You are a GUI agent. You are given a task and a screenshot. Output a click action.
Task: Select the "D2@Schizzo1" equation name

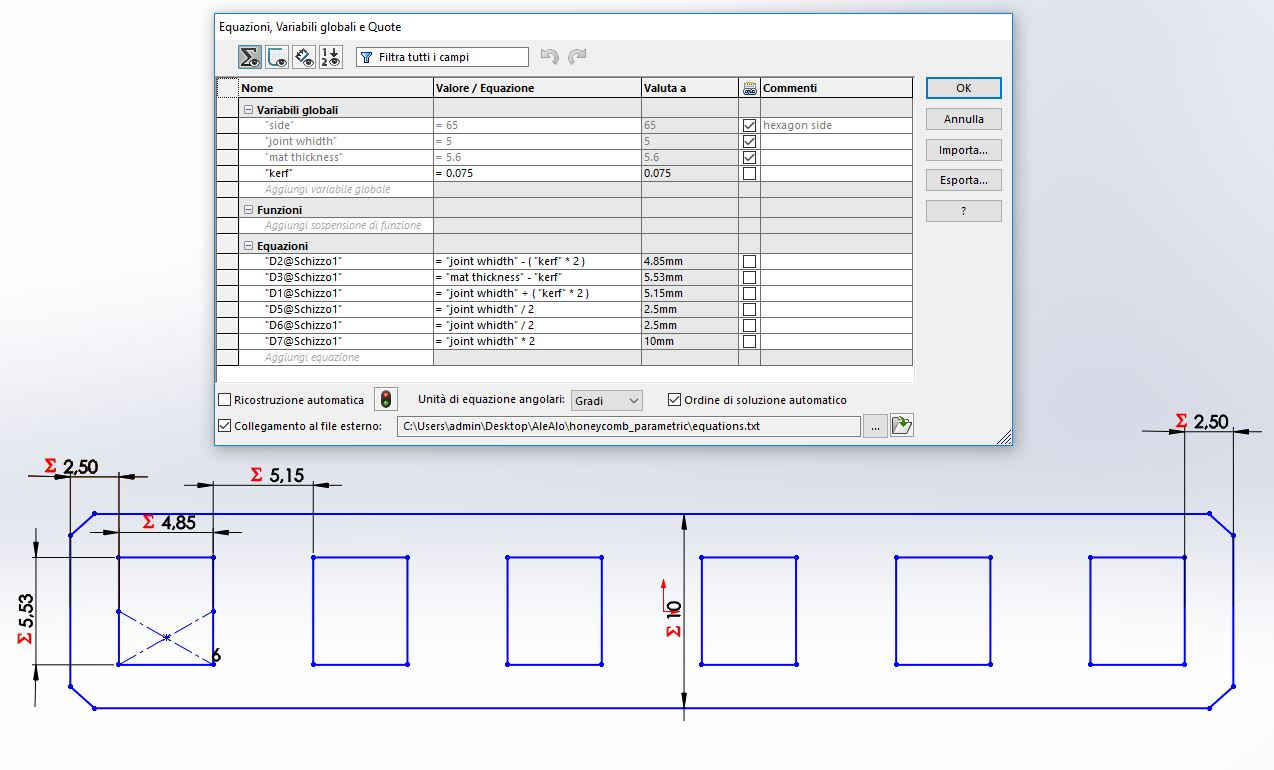[x=336, y=261]
